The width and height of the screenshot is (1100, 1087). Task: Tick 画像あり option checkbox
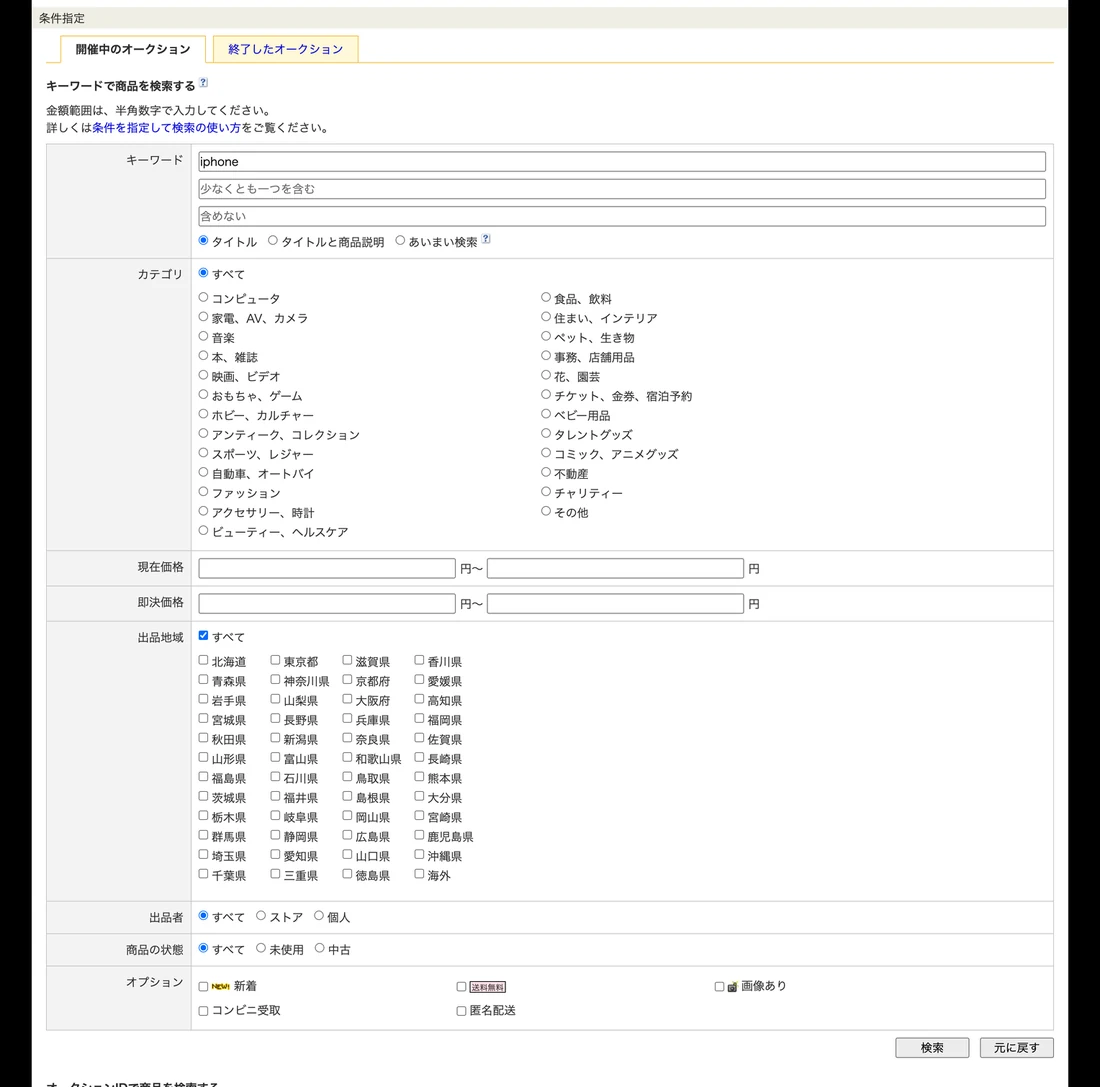(719, 987)
